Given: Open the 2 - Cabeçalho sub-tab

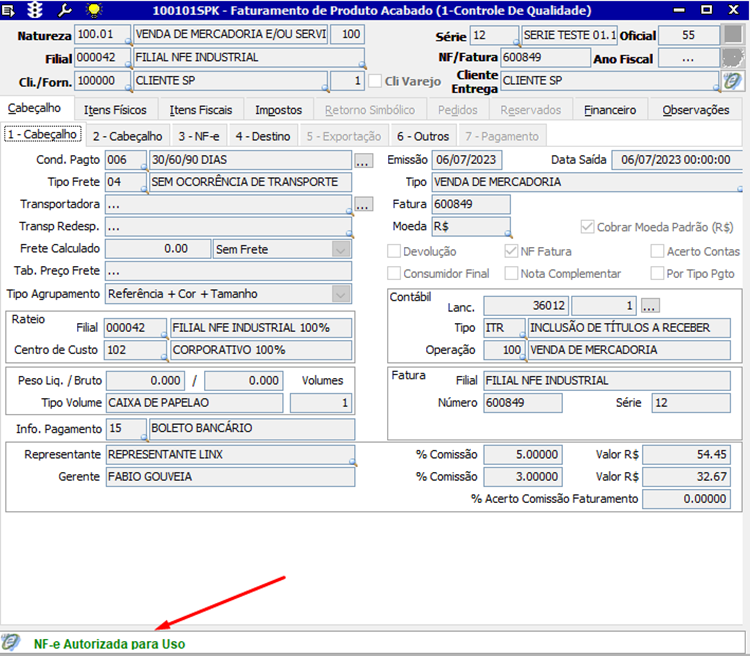Looking at the screenshot, I should [127, 136].
